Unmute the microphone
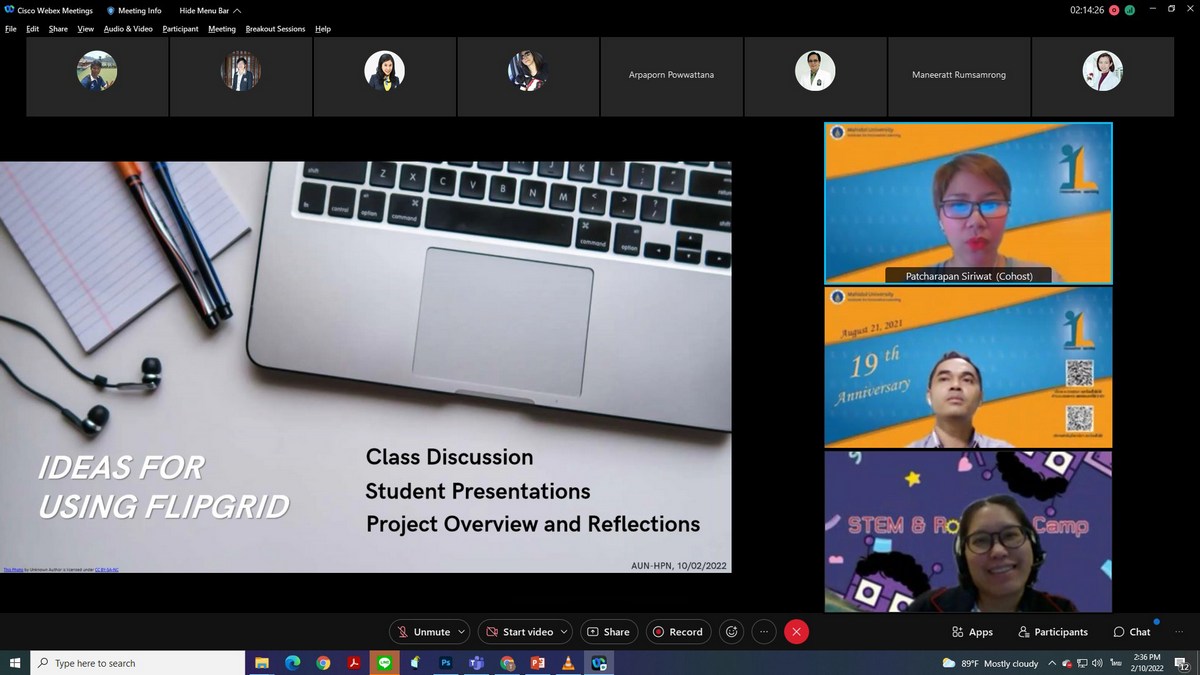 pos(423,632)
